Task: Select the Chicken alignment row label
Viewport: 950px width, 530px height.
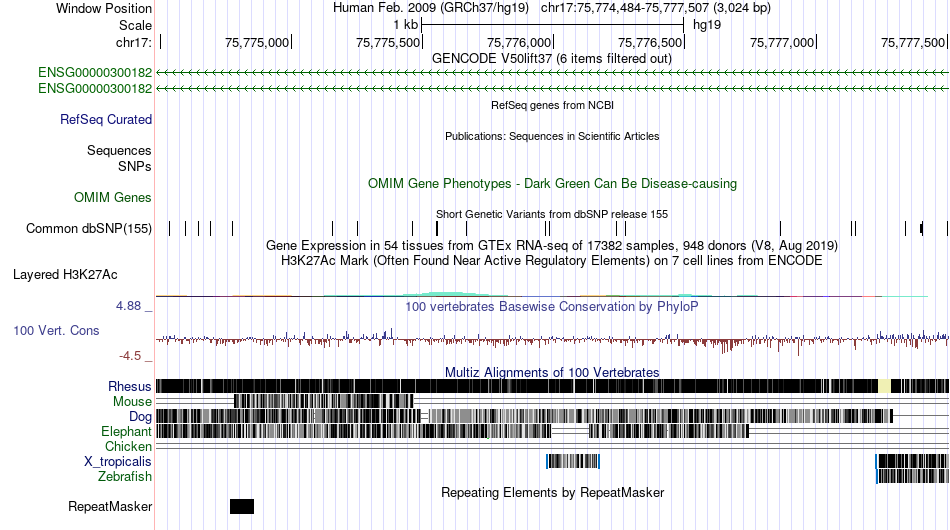Action: pos(128,446)
